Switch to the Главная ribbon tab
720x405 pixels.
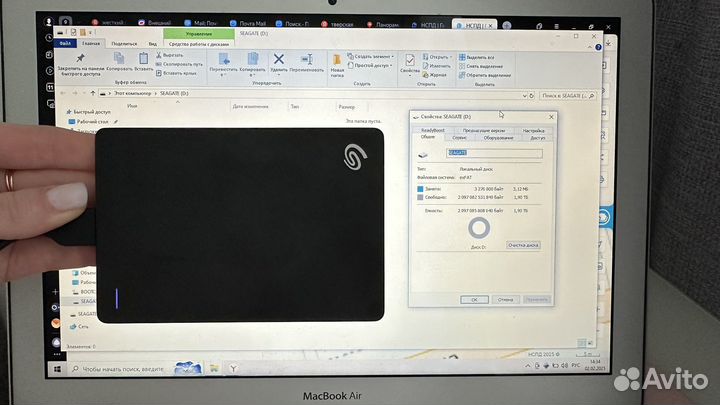91,43
